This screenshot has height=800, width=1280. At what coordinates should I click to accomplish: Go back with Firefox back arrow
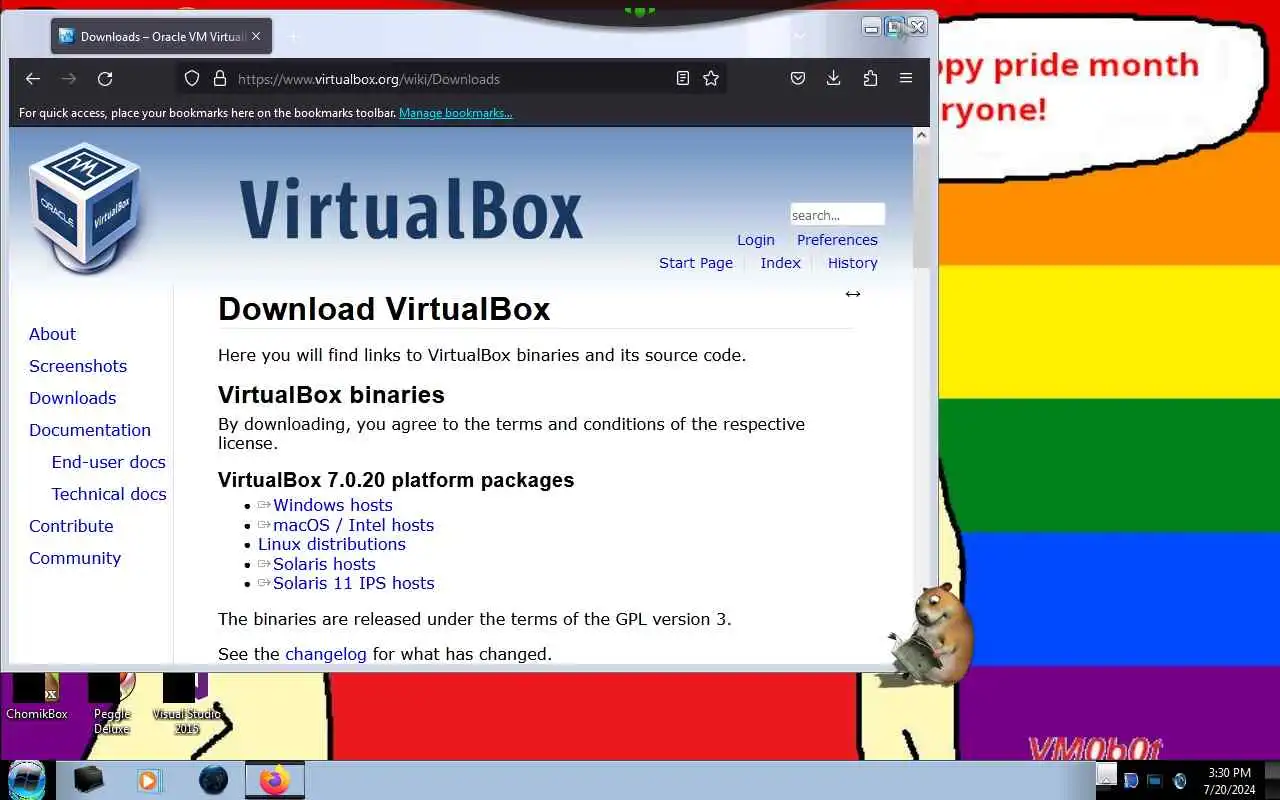click(33, 79)
